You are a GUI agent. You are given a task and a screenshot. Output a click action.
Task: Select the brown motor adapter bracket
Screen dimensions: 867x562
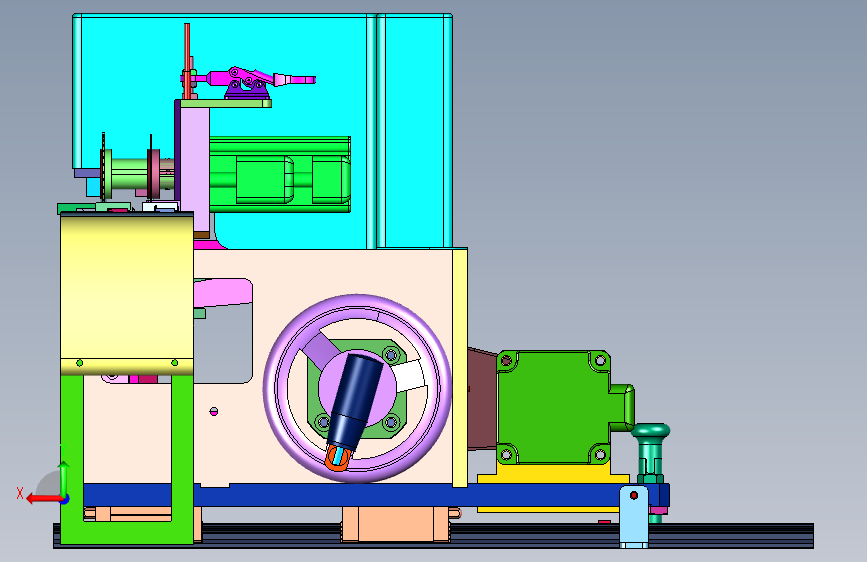pos(482,399)
